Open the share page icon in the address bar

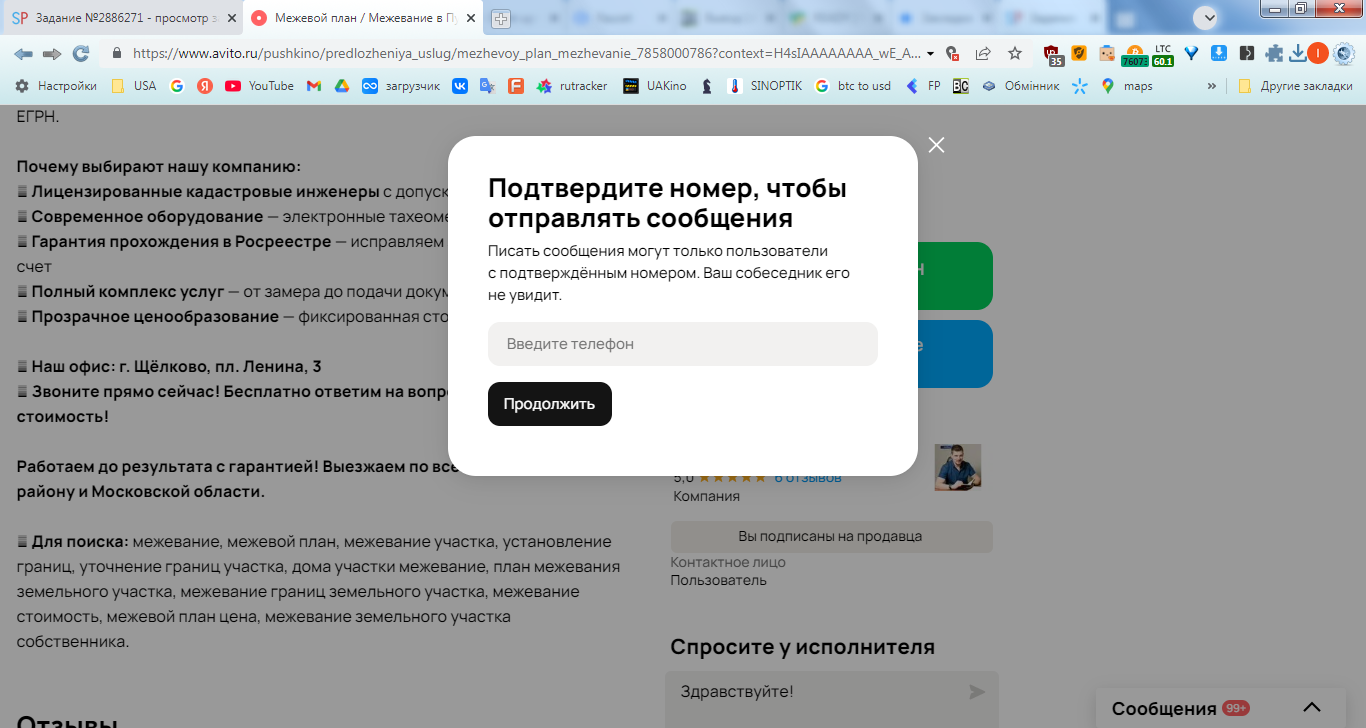[x=983, y=53]
